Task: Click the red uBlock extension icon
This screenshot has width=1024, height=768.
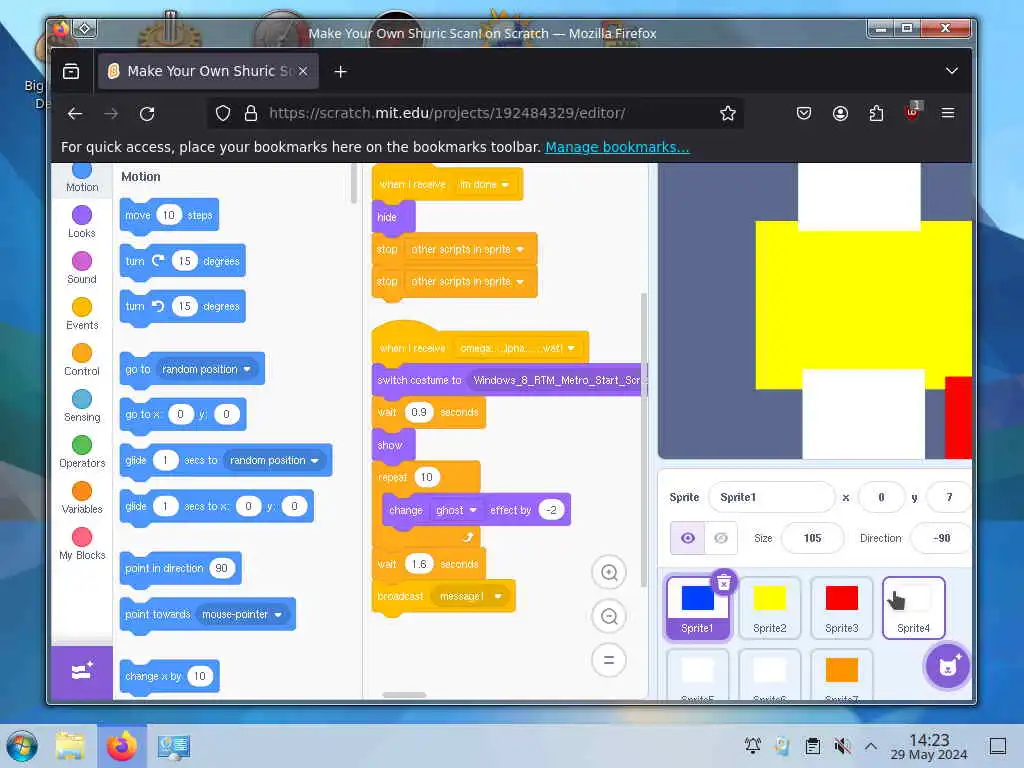Action: (x=912, y=112)
